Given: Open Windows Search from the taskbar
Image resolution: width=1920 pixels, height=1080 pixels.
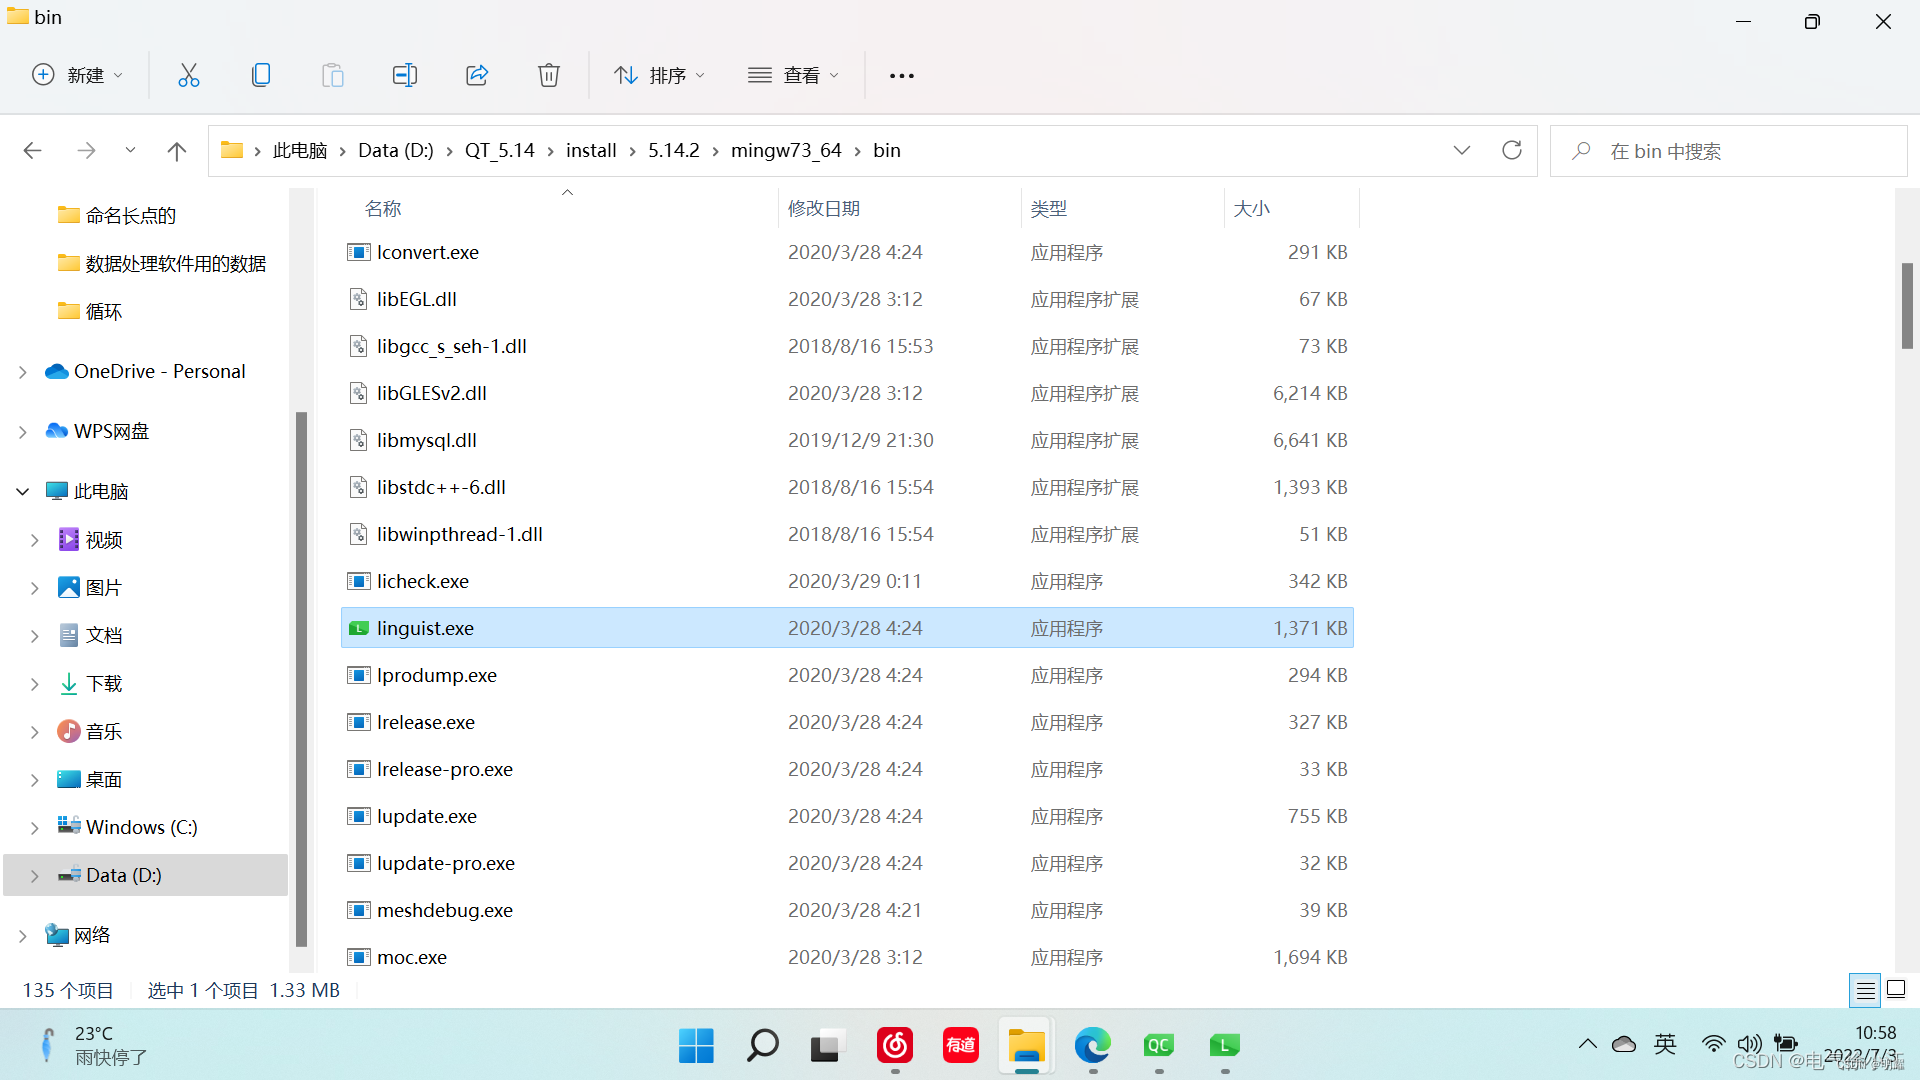Looking at the screenshot, I should tap(762, 1046).
